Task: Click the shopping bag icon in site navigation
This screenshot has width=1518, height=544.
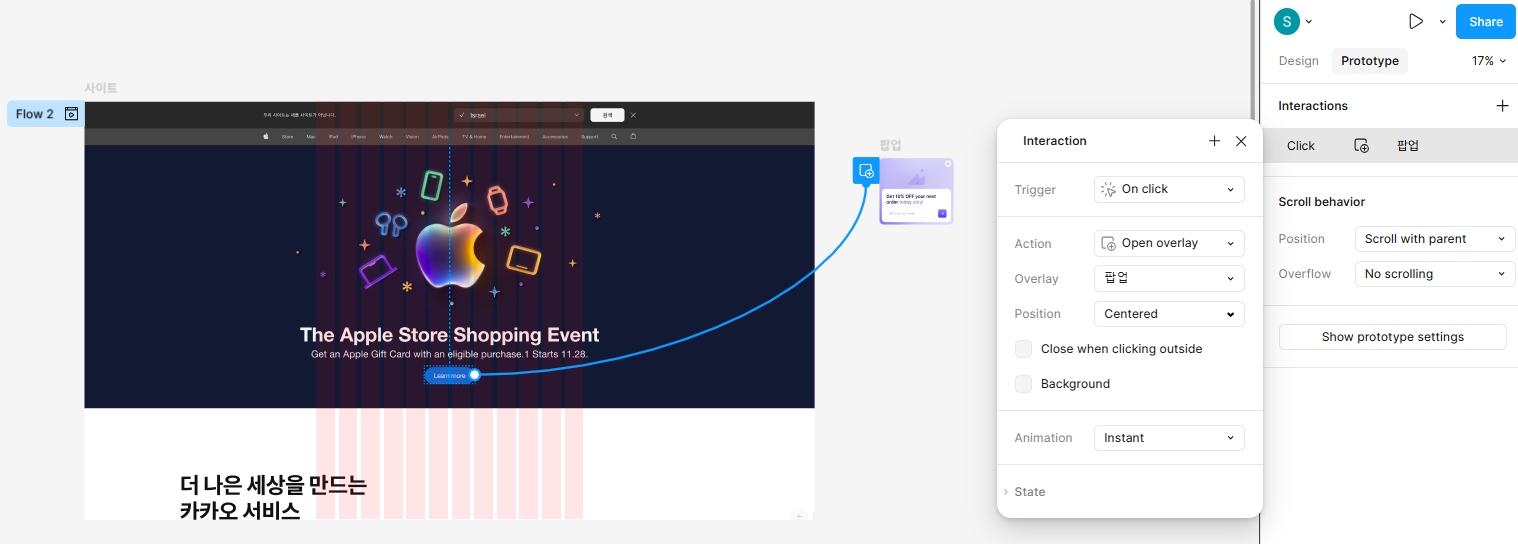Action: [633, 136]
